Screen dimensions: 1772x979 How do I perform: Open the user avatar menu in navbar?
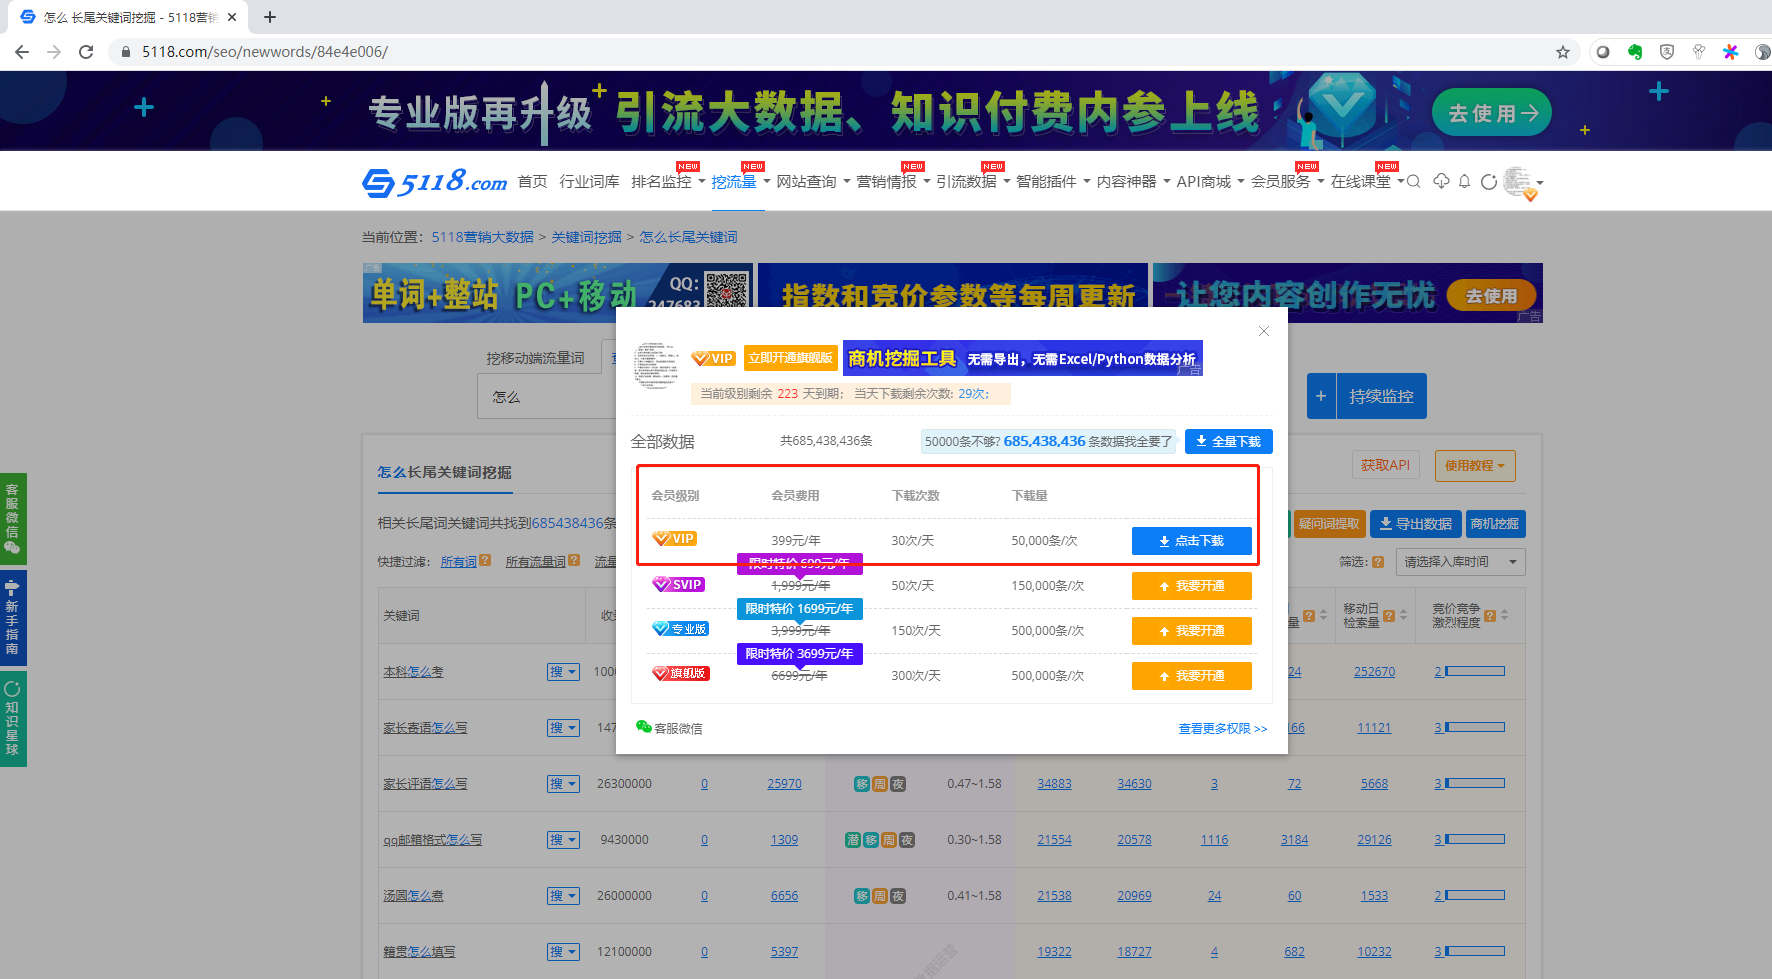tap(1522, 183)
